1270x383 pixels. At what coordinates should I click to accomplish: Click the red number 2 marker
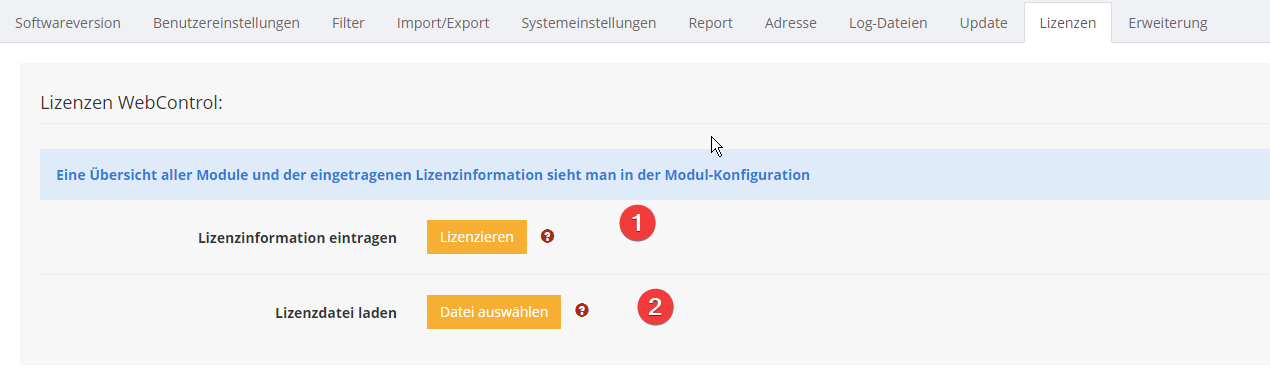click(x=656, y=306)
